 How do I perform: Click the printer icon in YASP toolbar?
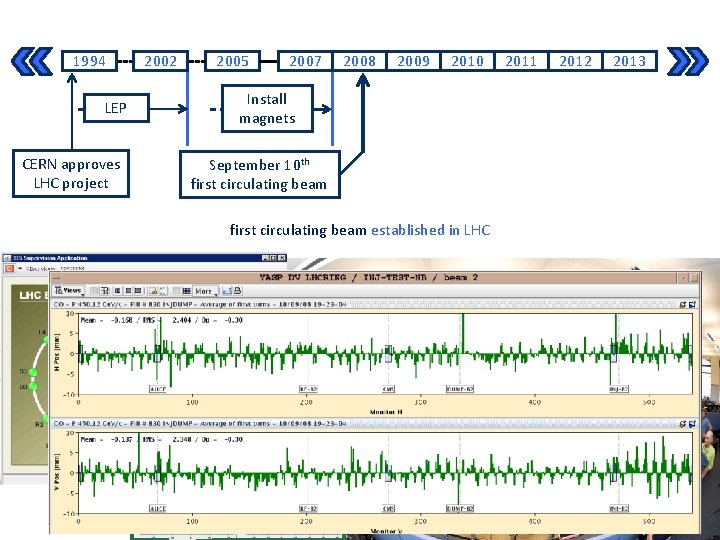pos(237,291)
